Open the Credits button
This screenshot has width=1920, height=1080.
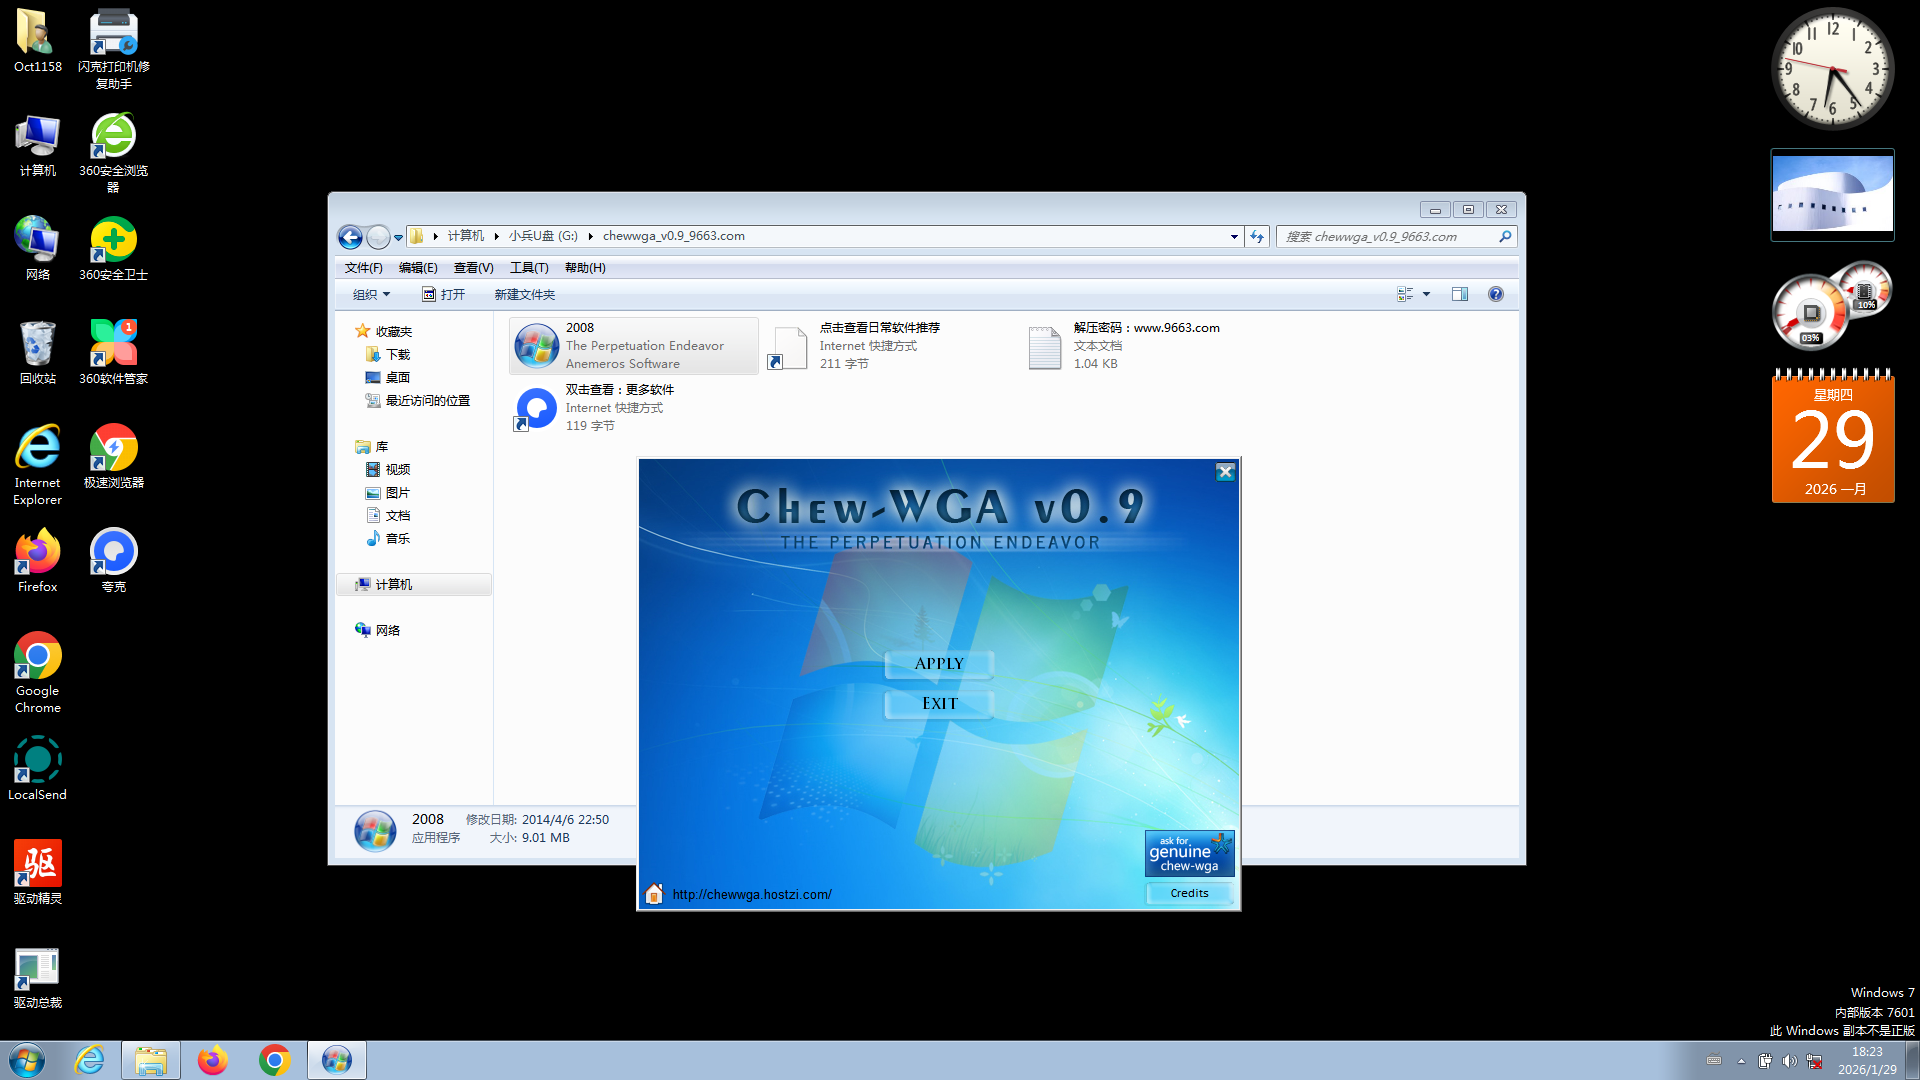(x=1189, y=893)
